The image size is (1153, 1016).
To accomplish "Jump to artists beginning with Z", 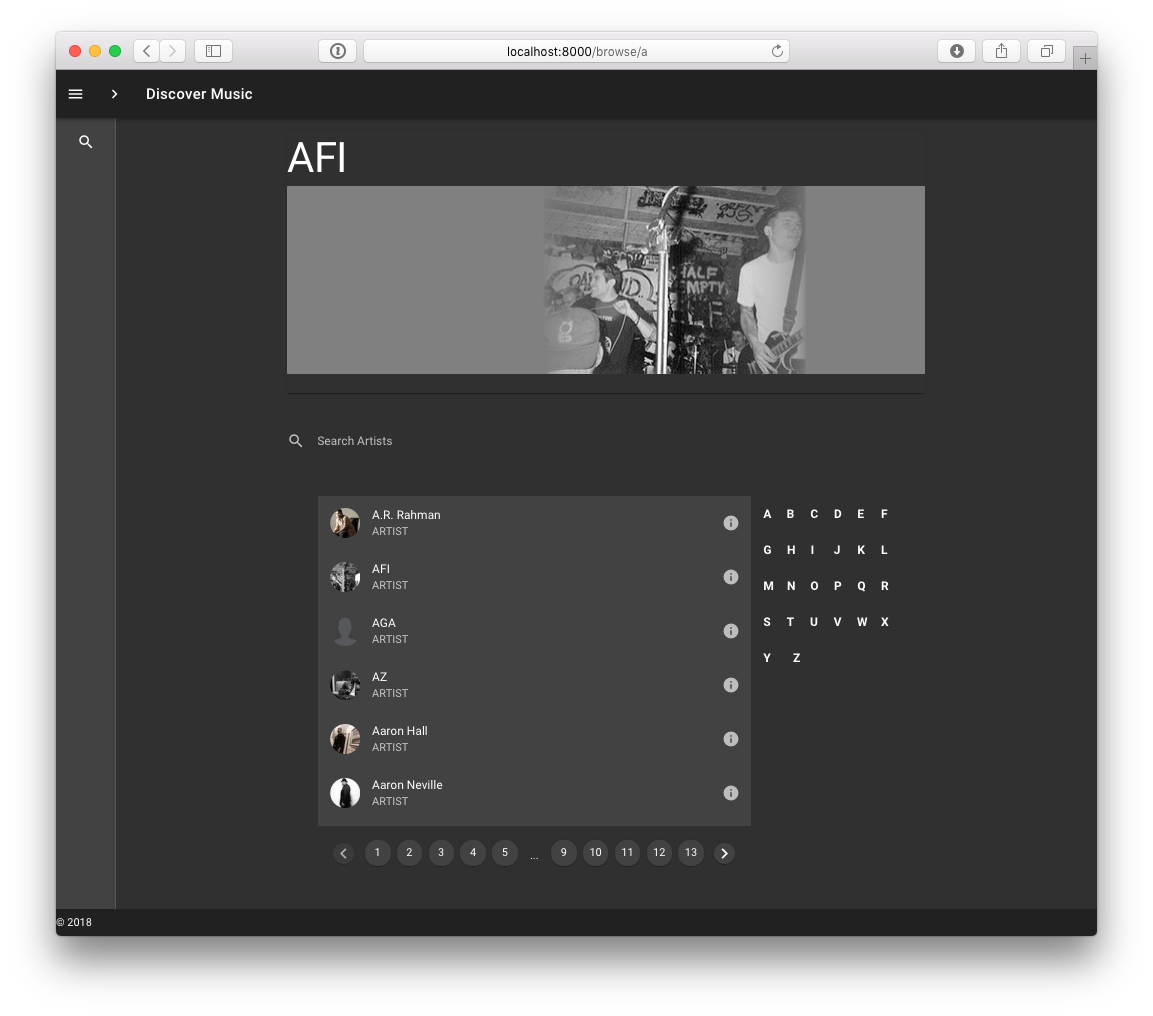I will click(x=796, y=657).
